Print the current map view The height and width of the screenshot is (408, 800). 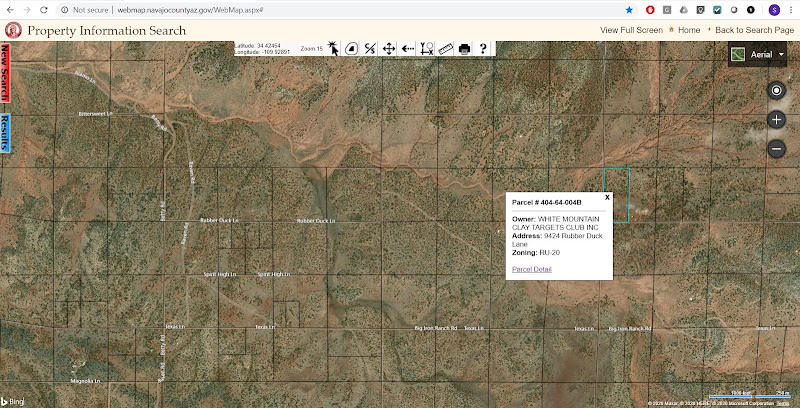point(464,48)
